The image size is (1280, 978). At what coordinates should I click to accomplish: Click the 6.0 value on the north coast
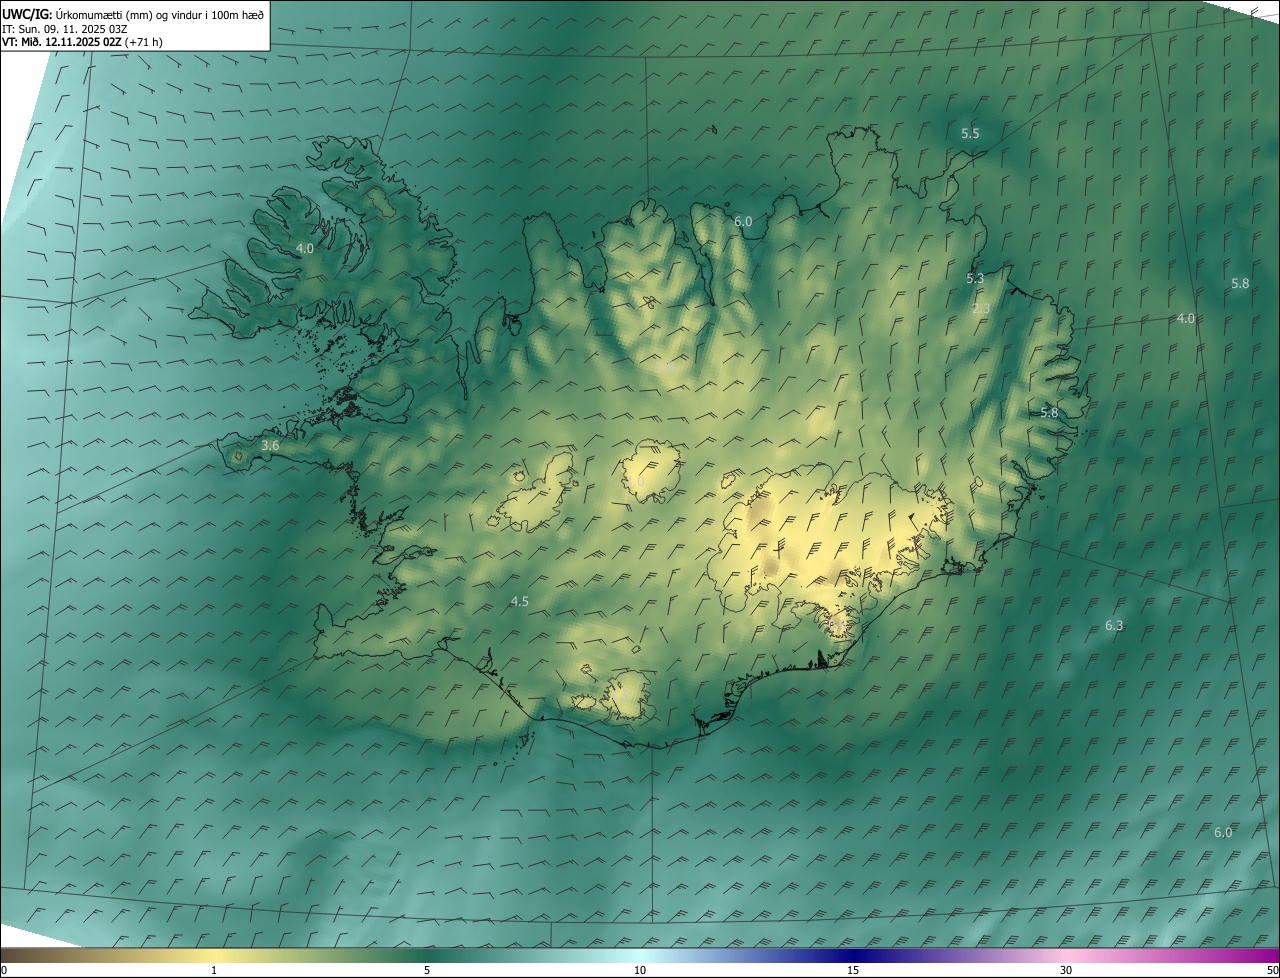pyautogui.click(x=743, y=221)
